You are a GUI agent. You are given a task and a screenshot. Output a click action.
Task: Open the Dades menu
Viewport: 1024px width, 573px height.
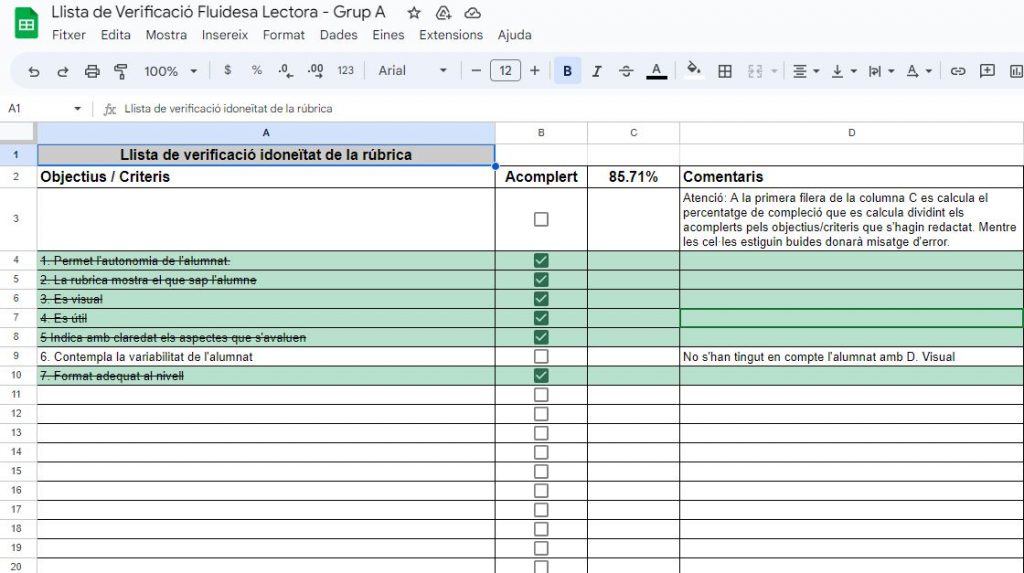click(338, 35)
